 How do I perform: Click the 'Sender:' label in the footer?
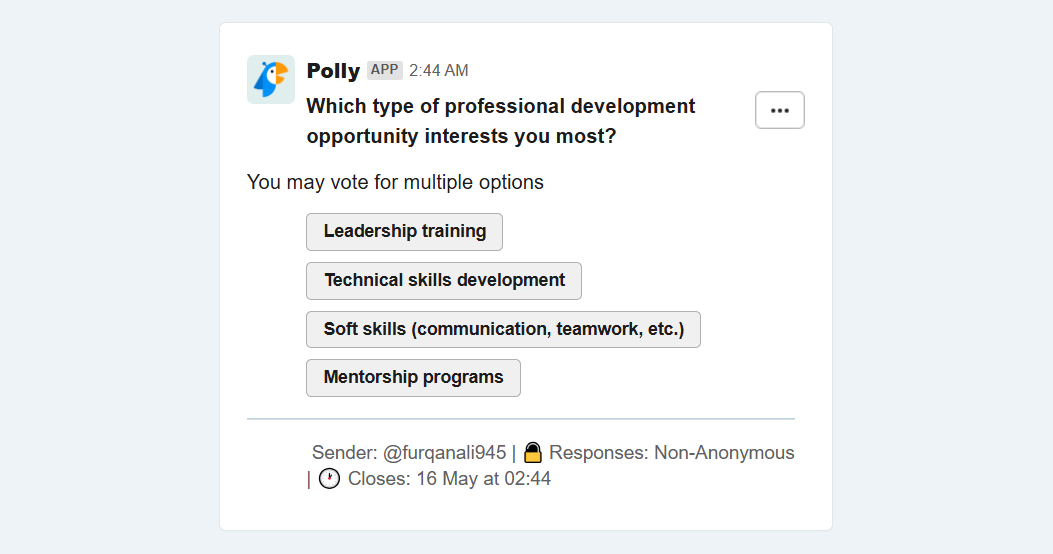coord(345,453)
